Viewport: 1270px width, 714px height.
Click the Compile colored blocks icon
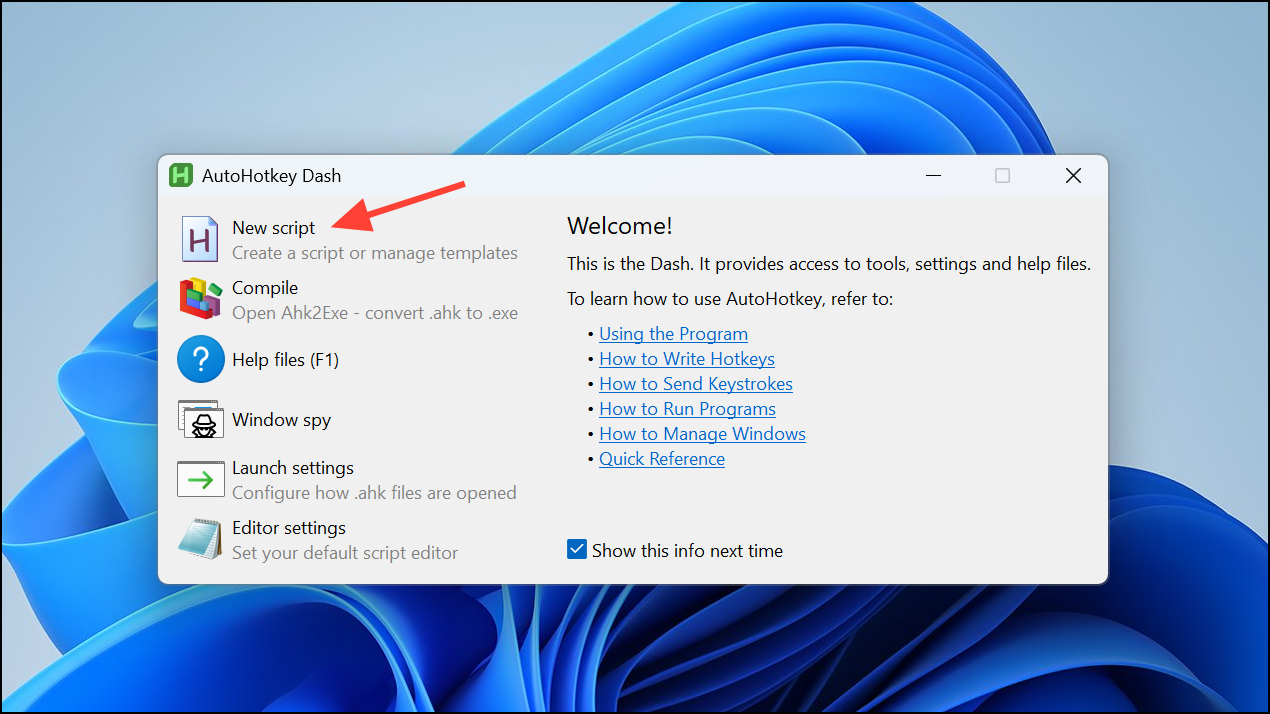[200, 299]
